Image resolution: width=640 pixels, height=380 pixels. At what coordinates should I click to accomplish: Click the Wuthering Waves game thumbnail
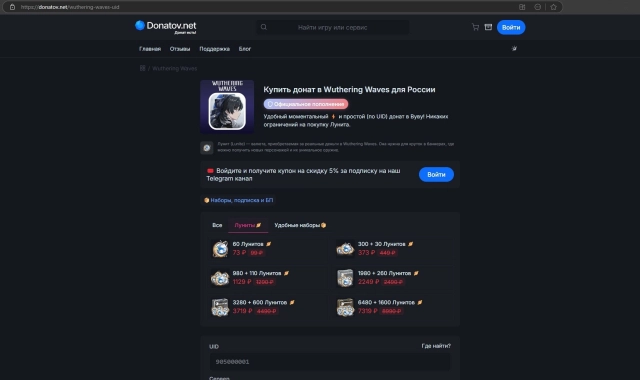tap(227, 107)
